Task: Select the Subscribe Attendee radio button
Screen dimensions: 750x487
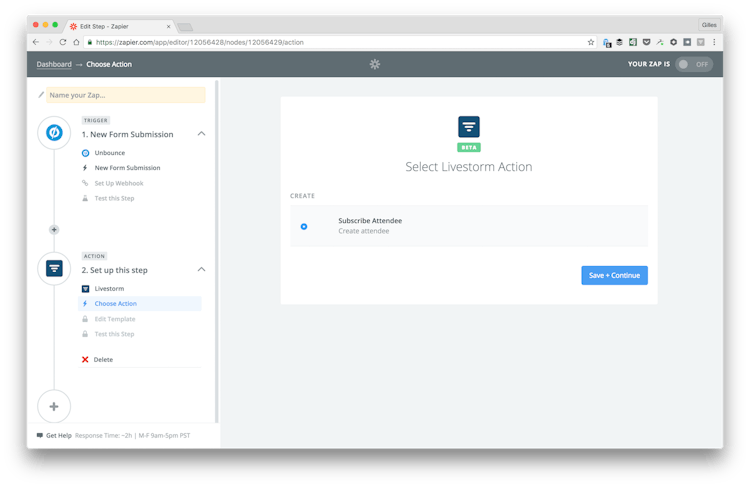Action: pos(304,226)
